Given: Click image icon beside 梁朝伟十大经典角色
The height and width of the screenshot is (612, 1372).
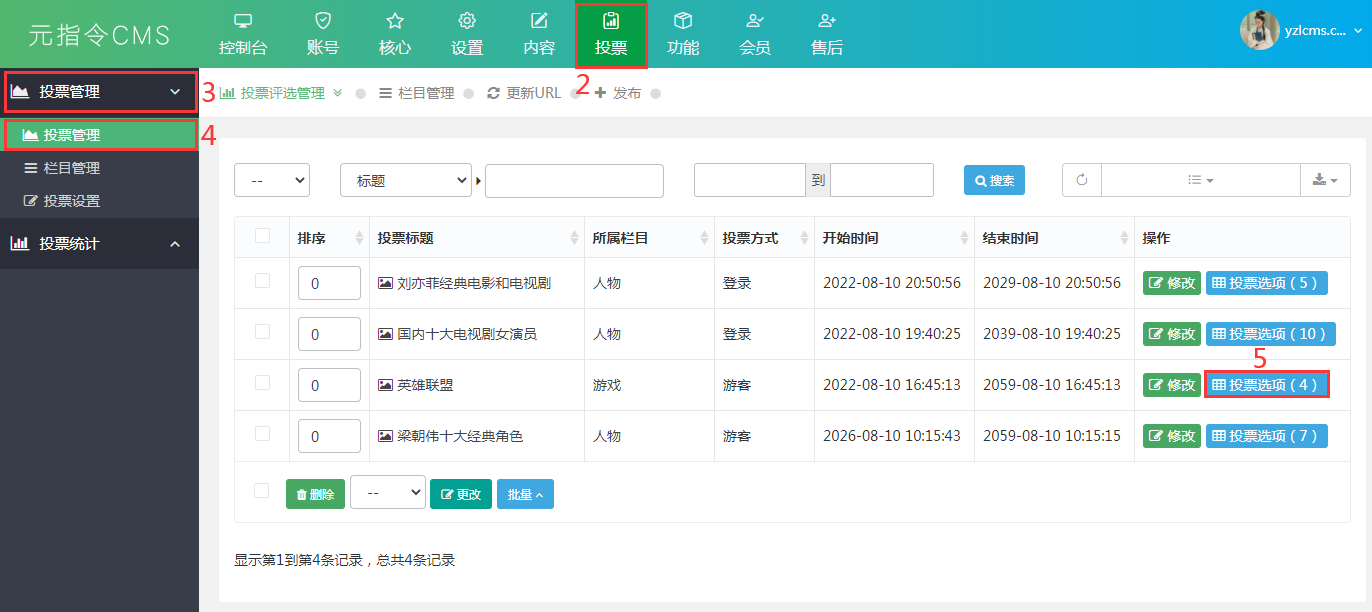Looking at the screenshot, I should coord(385,436).
